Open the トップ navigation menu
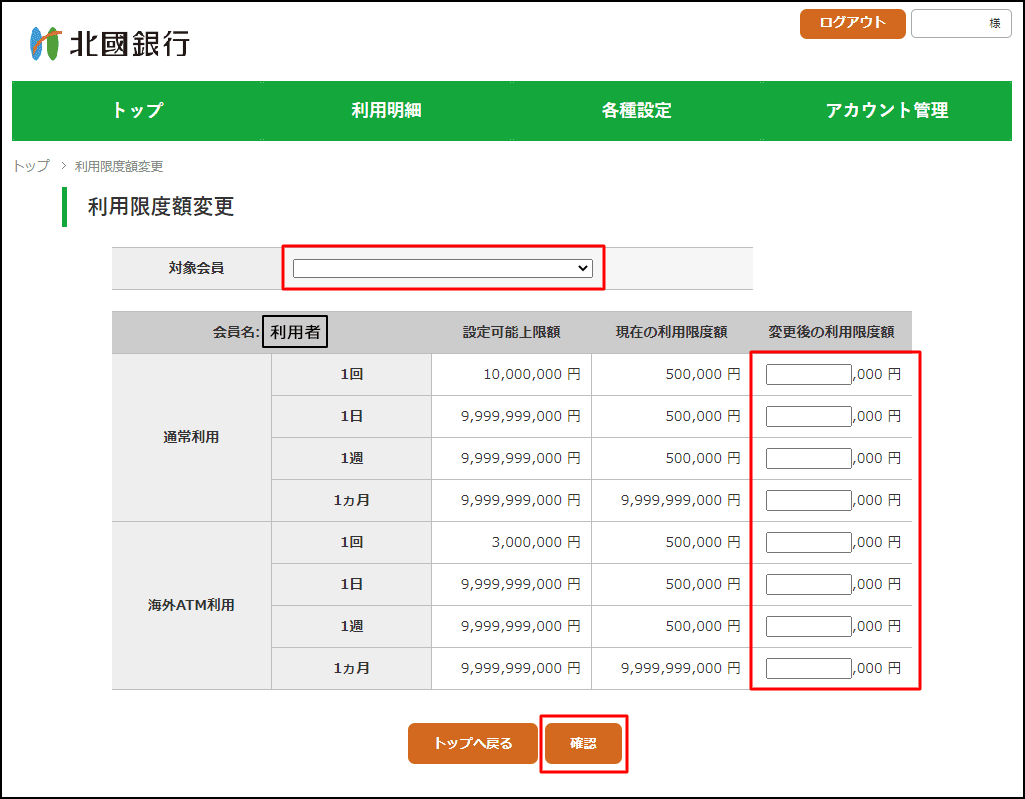1025x799 pixels. [137, 111]
